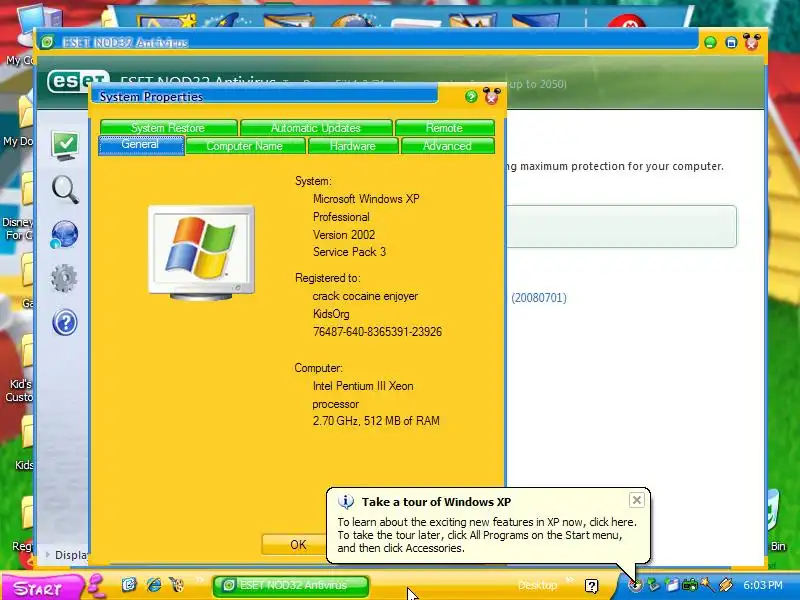Dismiss the Windows XP tour balloon
This screenshot has height=600, width=800.
tap(636, 500)
